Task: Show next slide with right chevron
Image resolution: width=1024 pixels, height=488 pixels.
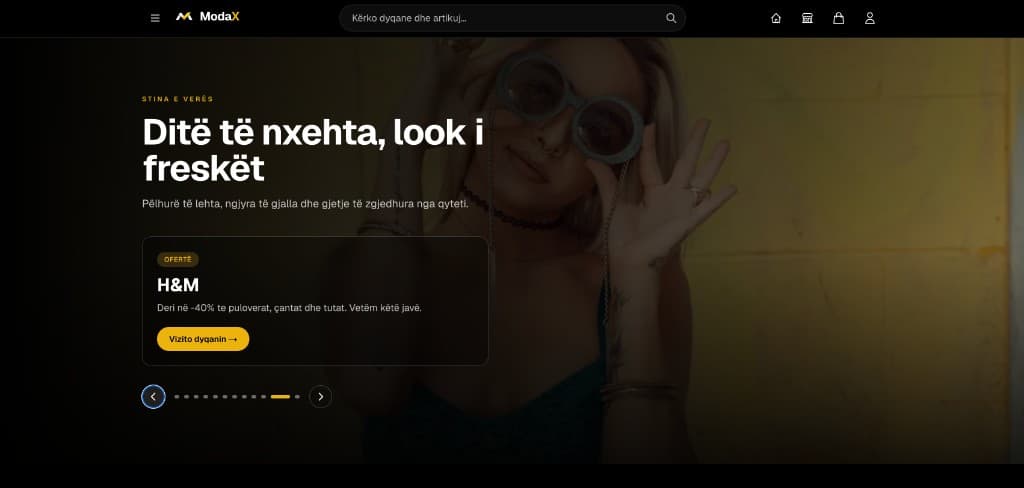Action: point(321,397)
